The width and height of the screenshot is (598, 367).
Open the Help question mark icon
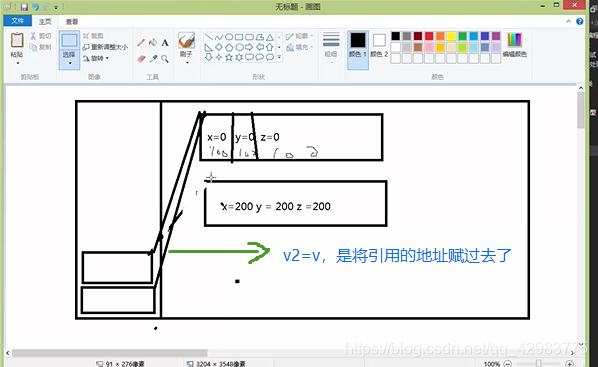[x=580, y=21]
